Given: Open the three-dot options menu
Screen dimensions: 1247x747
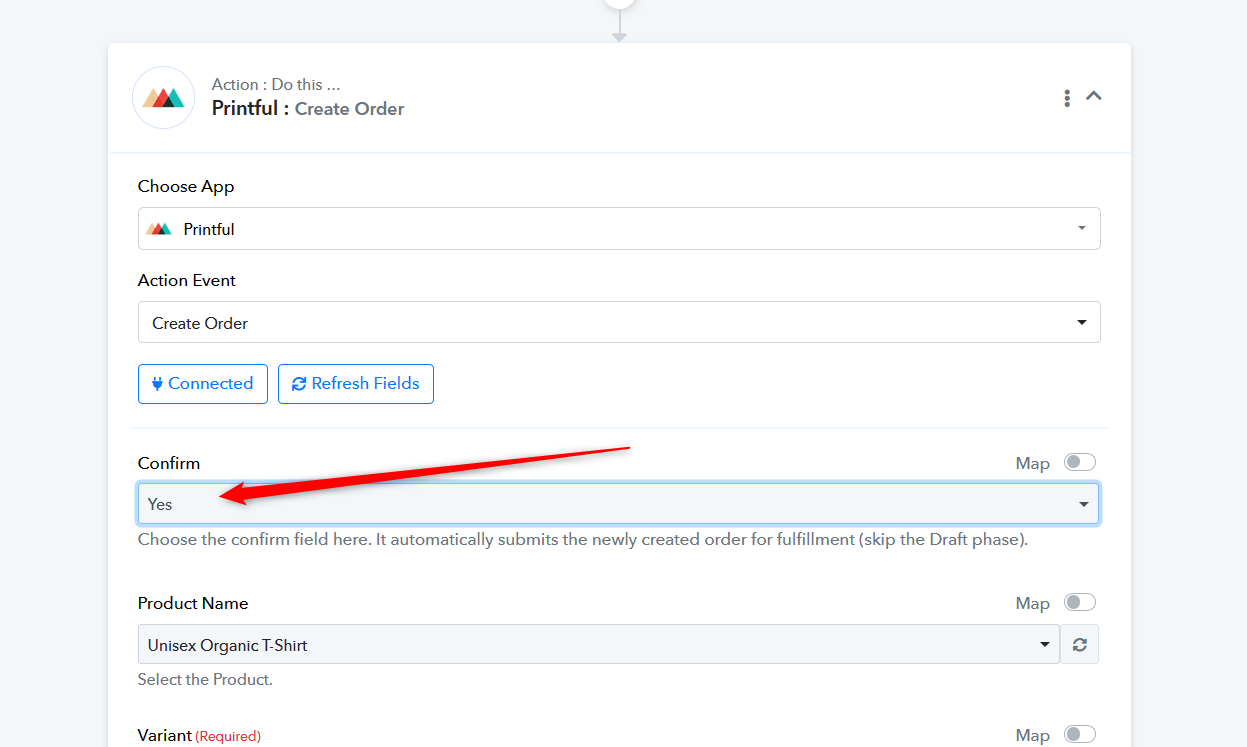Looking at the screenshot, I should (x=1067, y=98).
